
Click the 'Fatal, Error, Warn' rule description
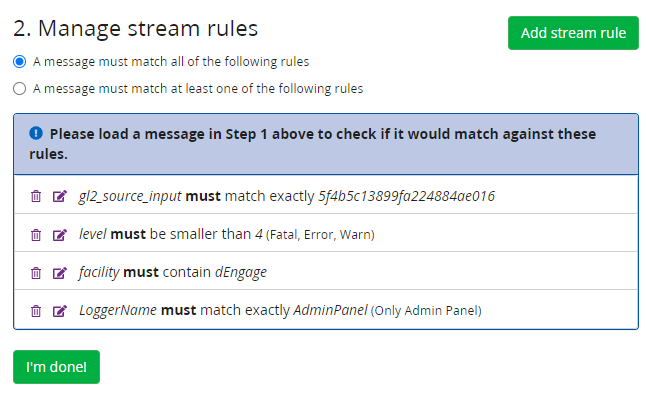tap(320, 235)
